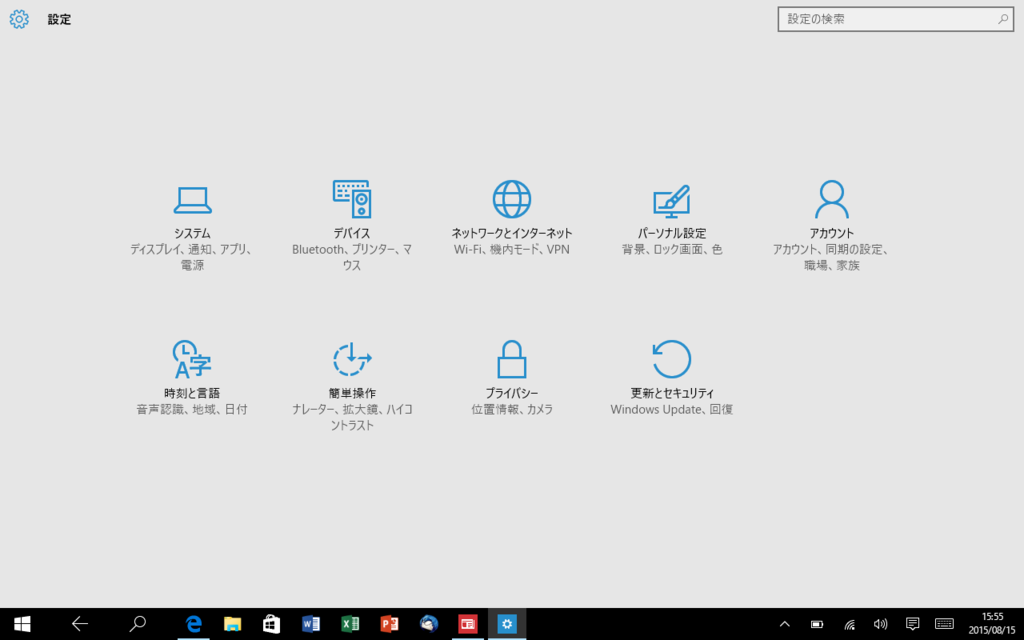Expand hidden system tray icons
The image size is (1024, 640).
click(x=785, y=624)
